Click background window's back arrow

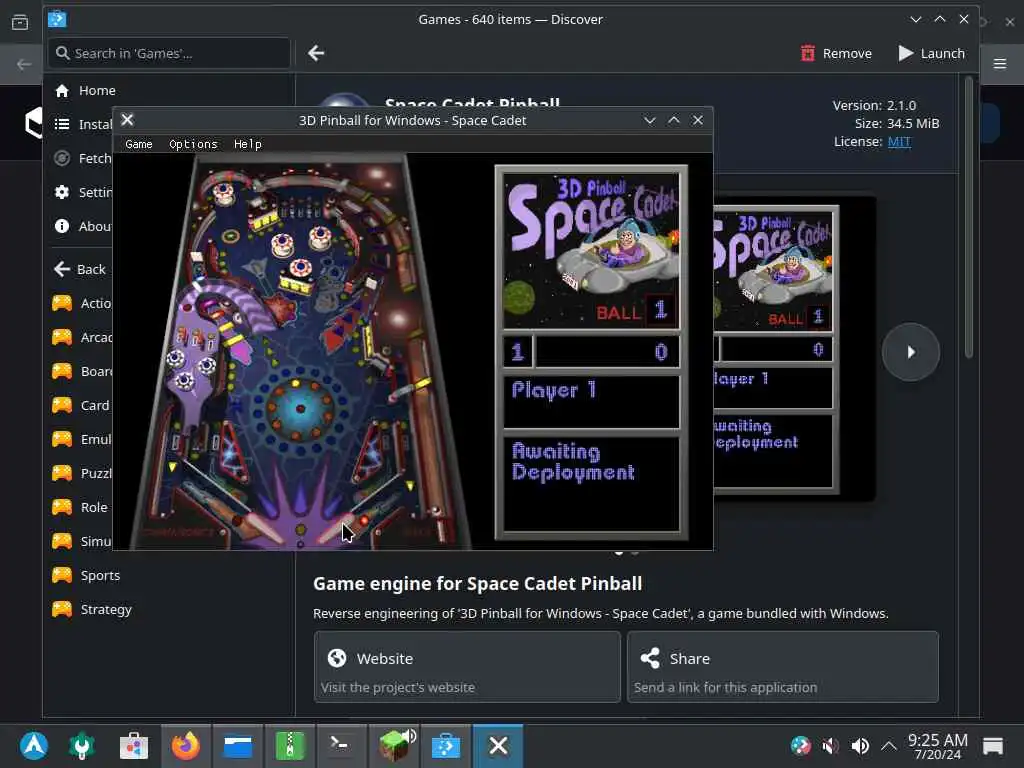(24, 64)
